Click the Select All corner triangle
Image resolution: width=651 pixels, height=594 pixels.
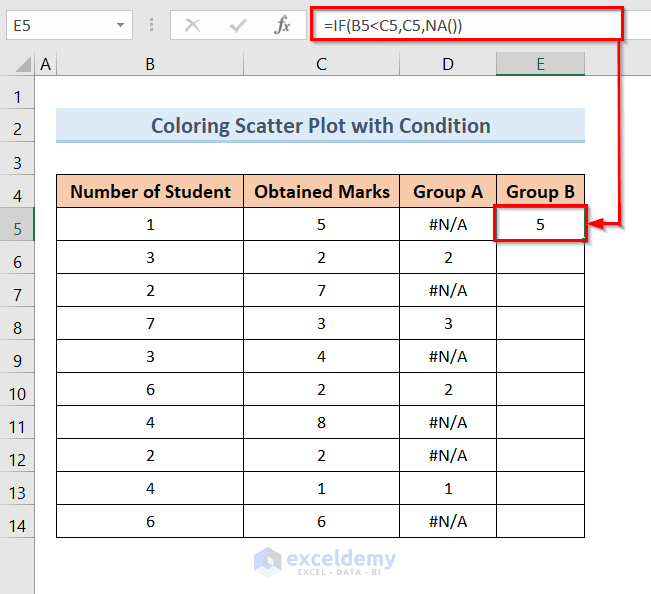(17, 65)
